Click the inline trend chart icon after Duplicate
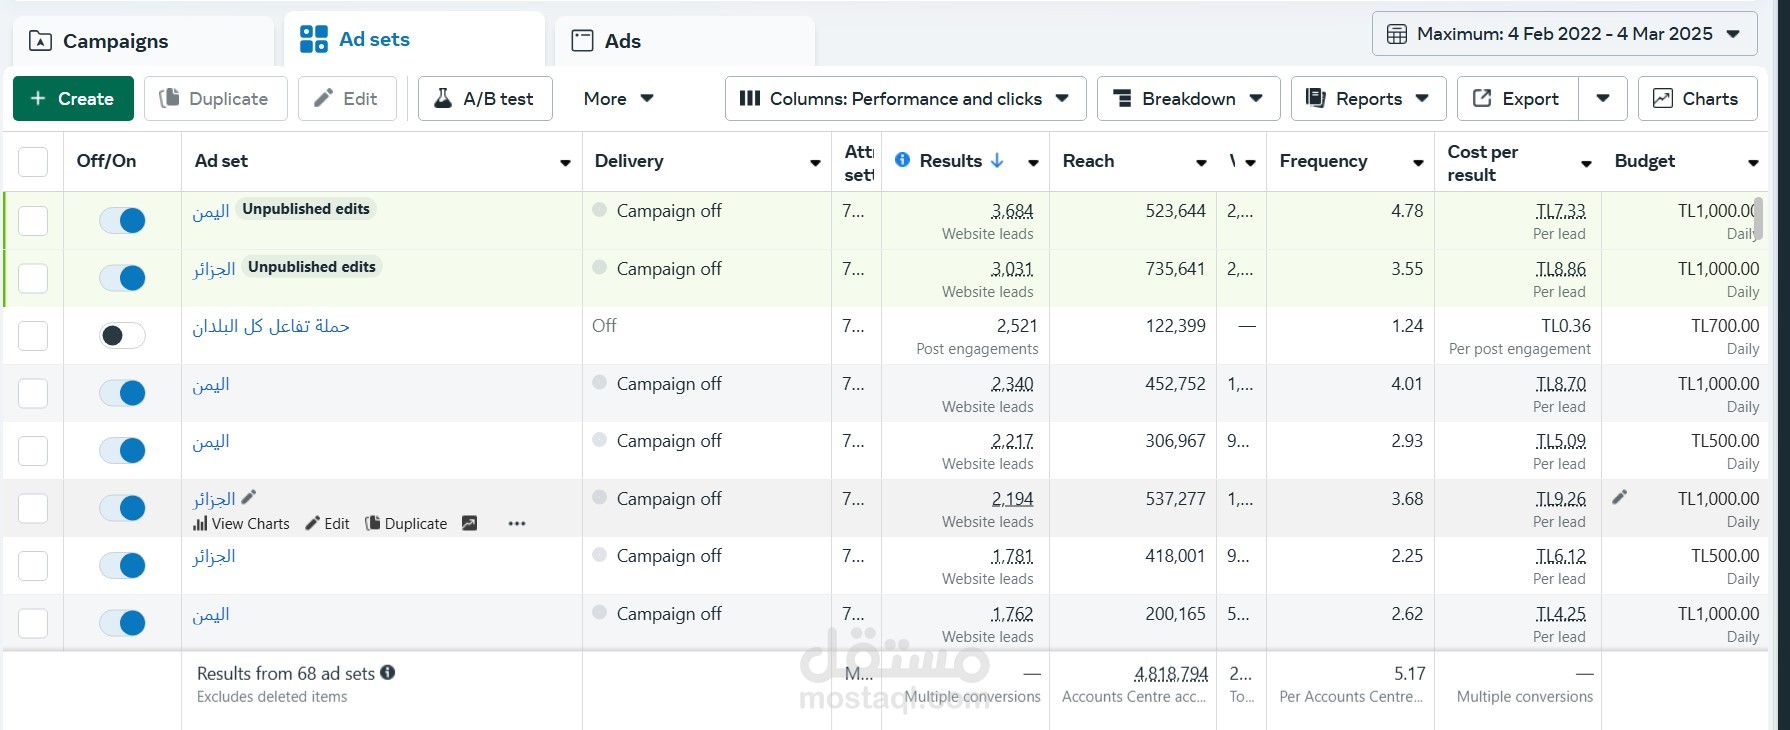Screen dimensions: 1790x730 pyautogui.click(x=469, y=523)
